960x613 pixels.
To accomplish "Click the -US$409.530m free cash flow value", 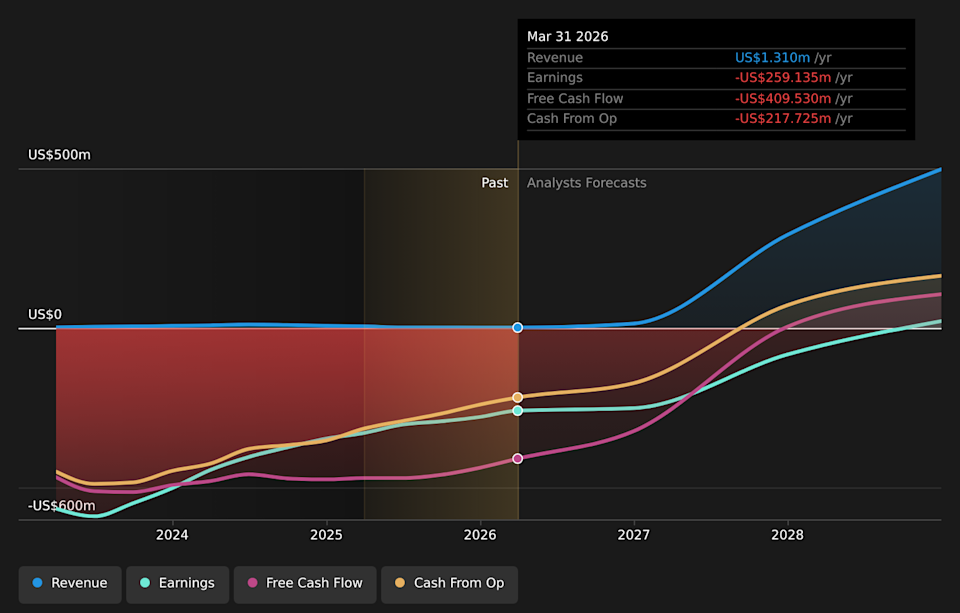I will click(x=782, y=99).
